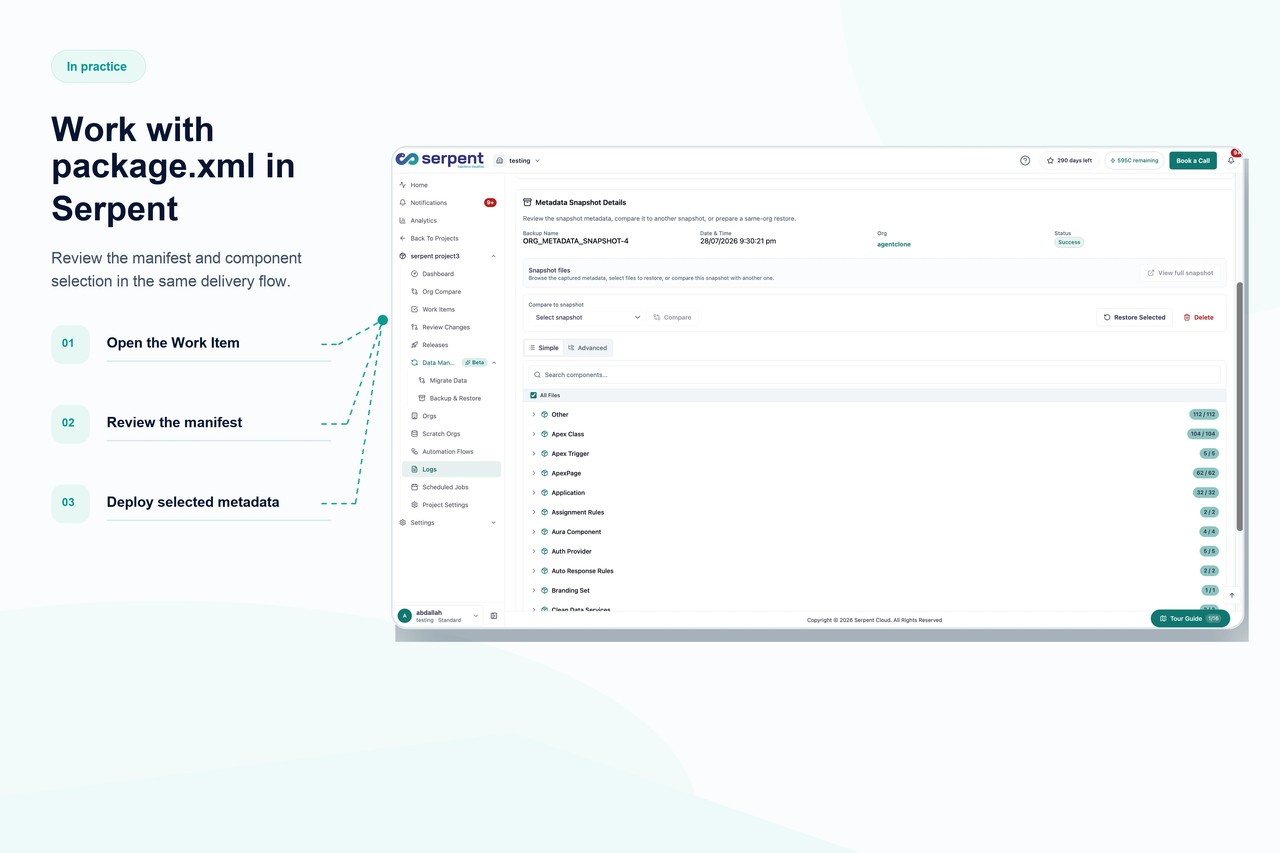Screen dimensions: 1280x853
Task: Open the agentclone org link
Action: pos(894,244)
